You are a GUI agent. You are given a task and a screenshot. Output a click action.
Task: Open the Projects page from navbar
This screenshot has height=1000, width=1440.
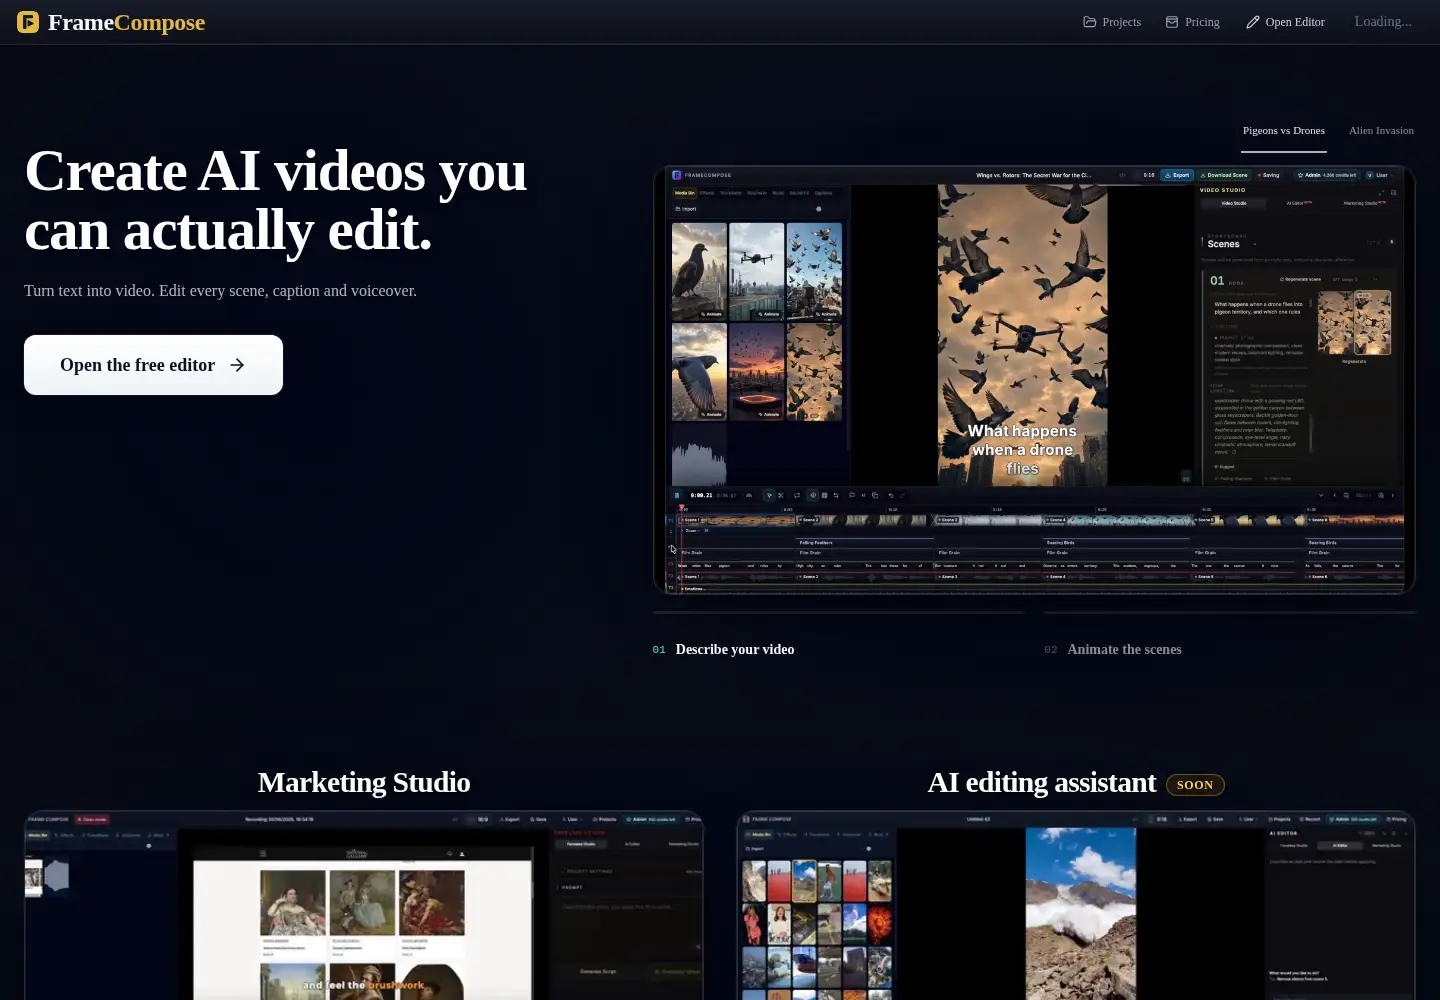(1112, 22)
